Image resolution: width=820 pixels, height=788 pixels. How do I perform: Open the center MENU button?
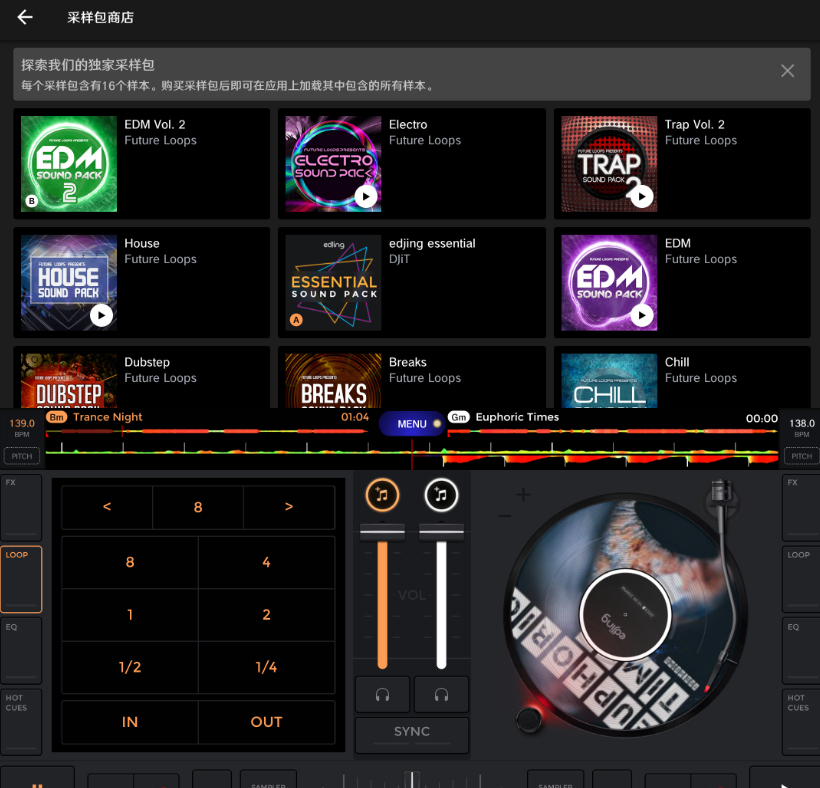pyautogui.click(x=412, y=424)
